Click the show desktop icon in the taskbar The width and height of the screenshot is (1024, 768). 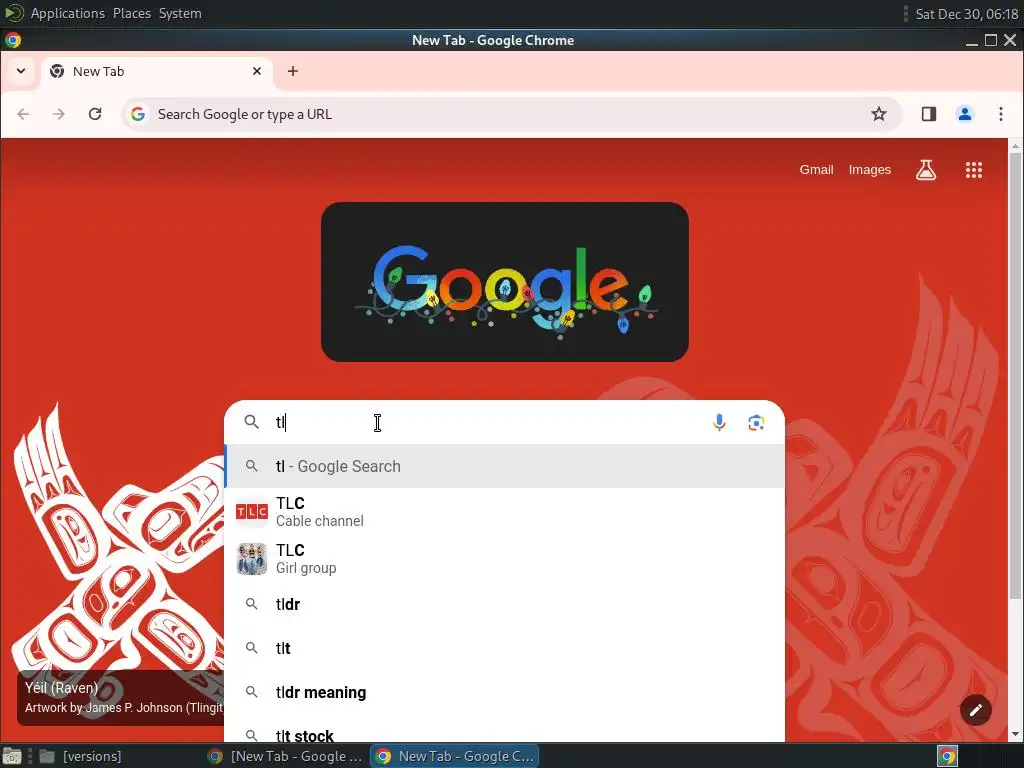[x=12, y=756]
